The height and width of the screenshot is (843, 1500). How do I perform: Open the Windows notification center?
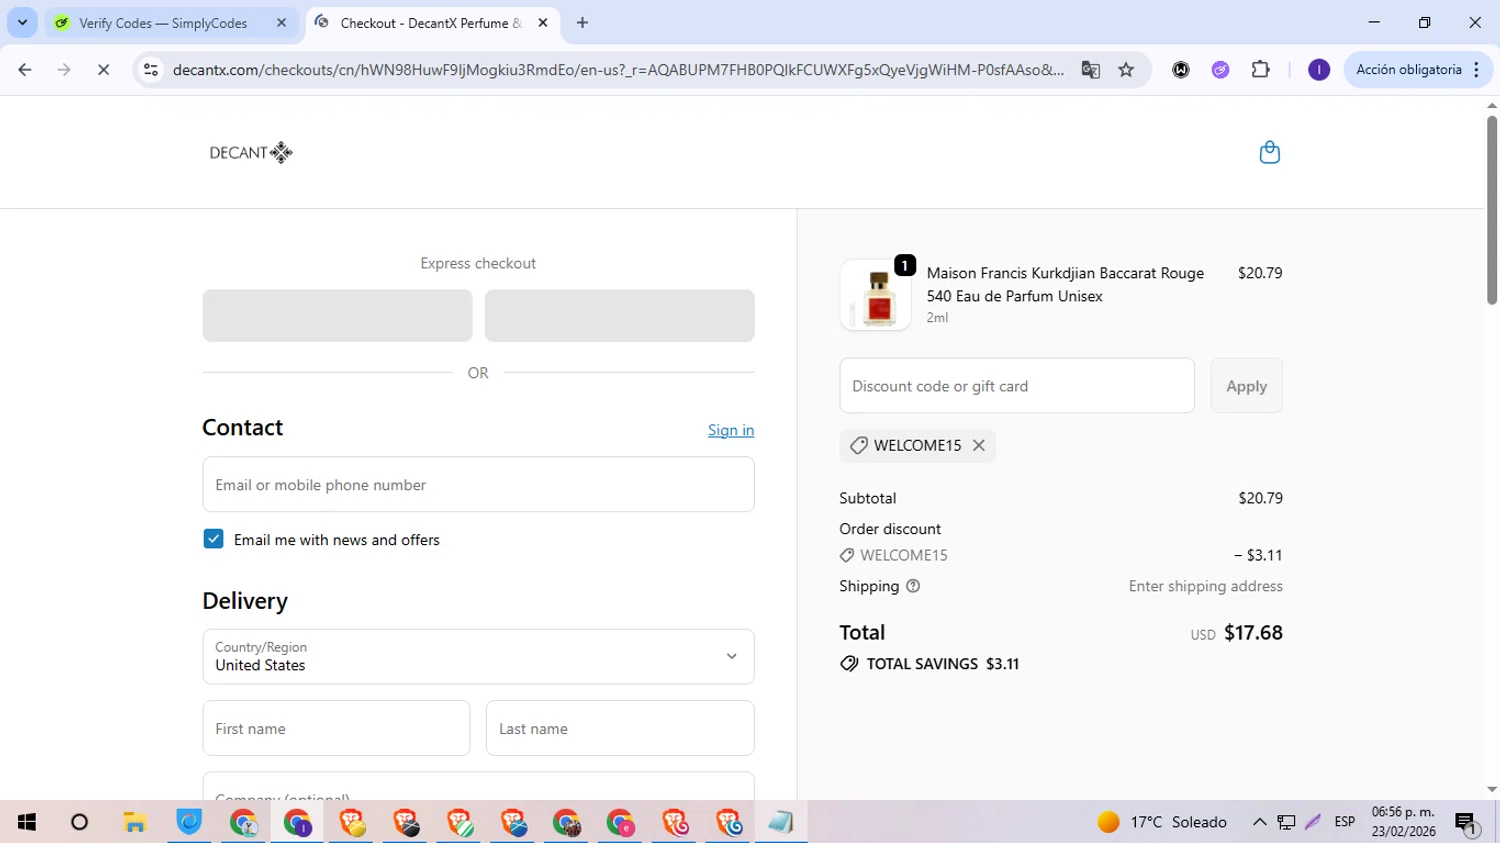[1467, 823]
